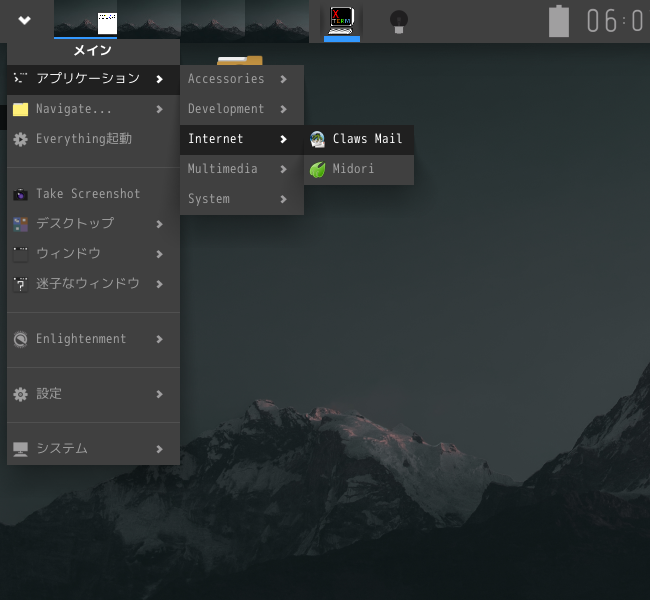Click the yellow Navigate folder icon
This screenshot has width=650, height=600.
click(x=20, y=109)
